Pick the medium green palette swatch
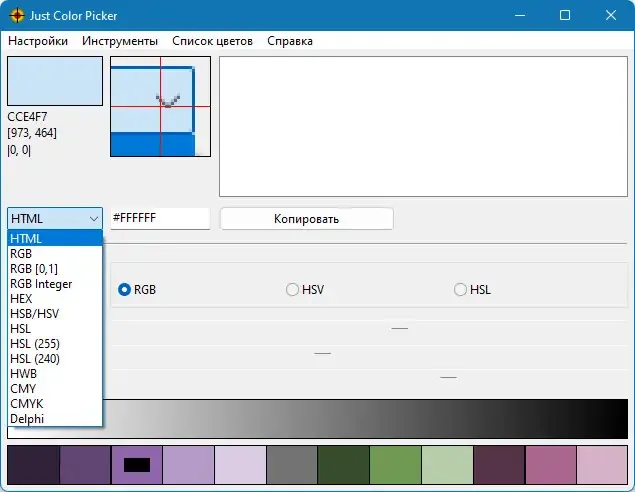Screen dimensions: 635x492 coord(396,465)
